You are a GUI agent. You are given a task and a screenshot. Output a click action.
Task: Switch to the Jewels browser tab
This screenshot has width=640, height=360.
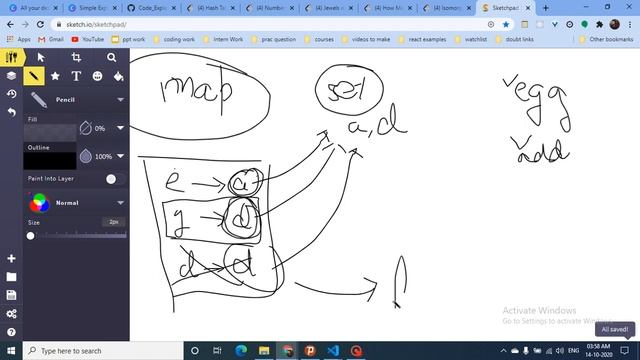[x=330, y=8]
